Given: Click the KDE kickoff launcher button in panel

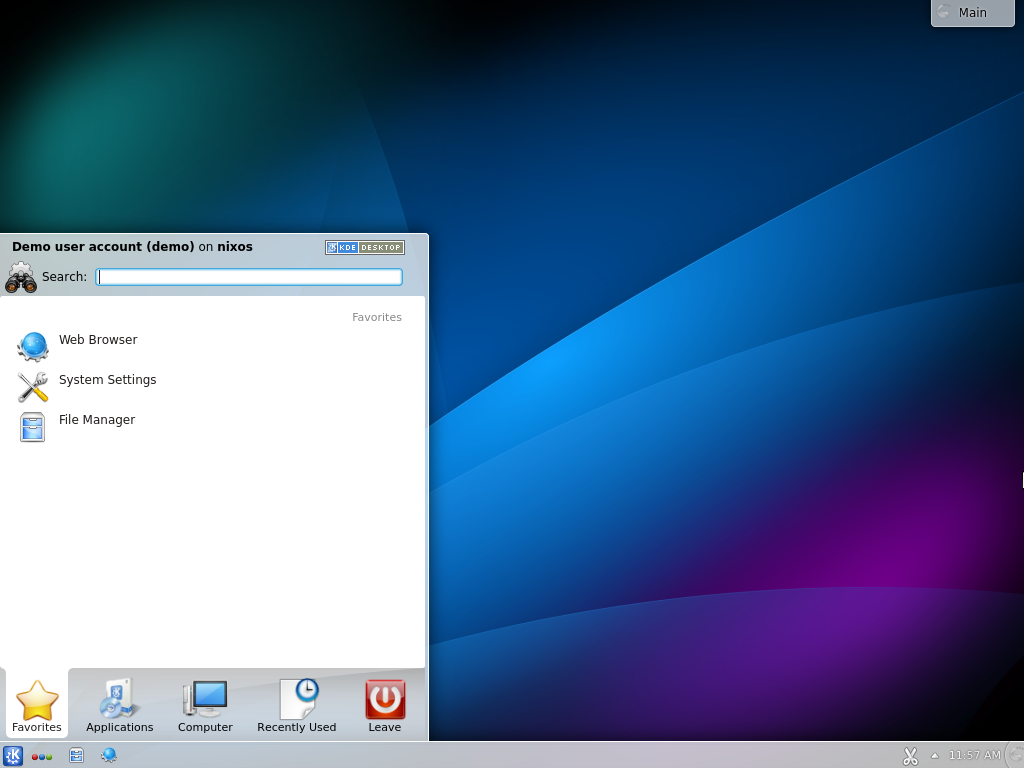Looking at the screenshot, I should (x=12, y=756).
